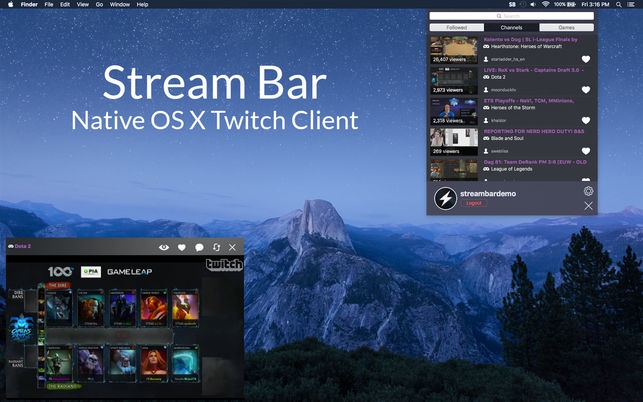Viewport: 643px width, 402px height.
Task: Click the Logout button
Action: point(474,203)
